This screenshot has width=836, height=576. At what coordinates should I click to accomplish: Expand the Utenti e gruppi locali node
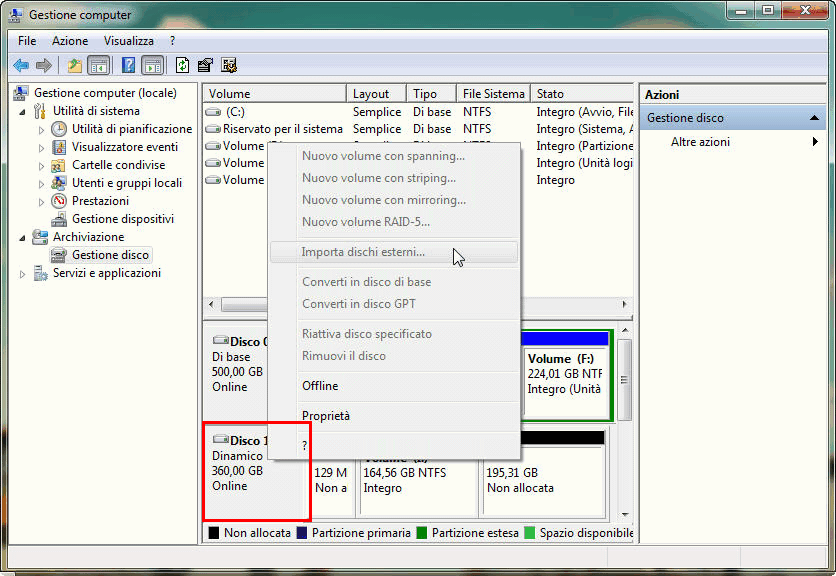(x=41, y=184)
